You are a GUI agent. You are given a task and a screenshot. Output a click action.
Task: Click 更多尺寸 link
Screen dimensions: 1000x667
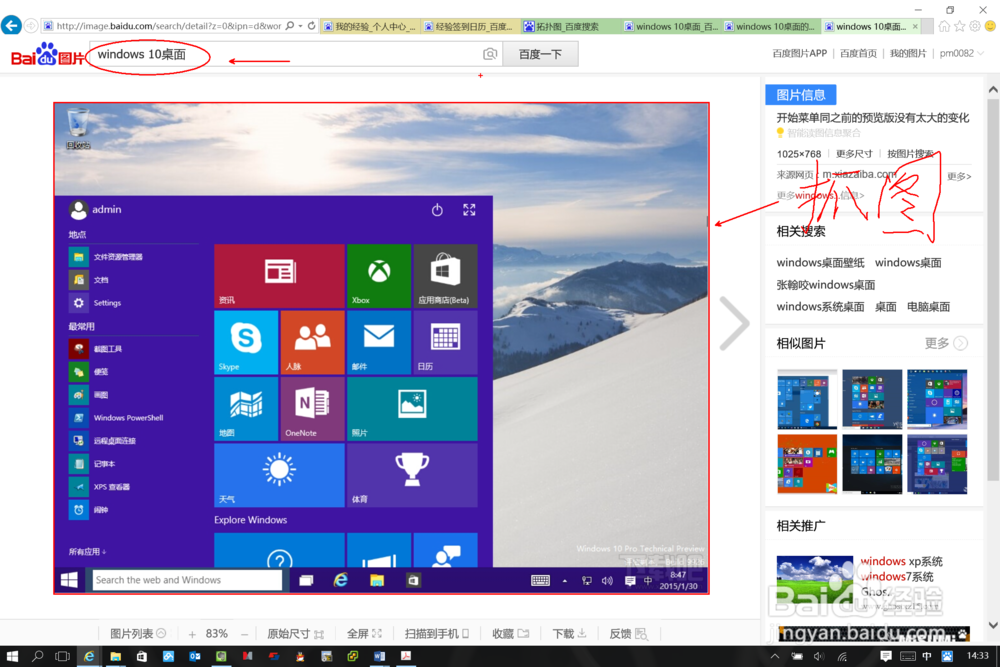coord(854,154)
